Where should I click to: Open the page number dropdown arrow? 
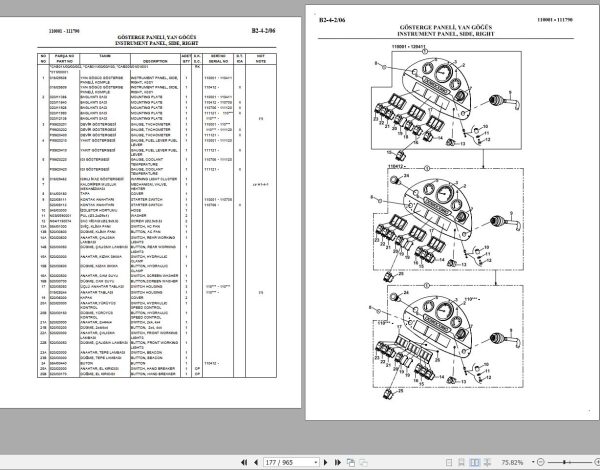316,462
